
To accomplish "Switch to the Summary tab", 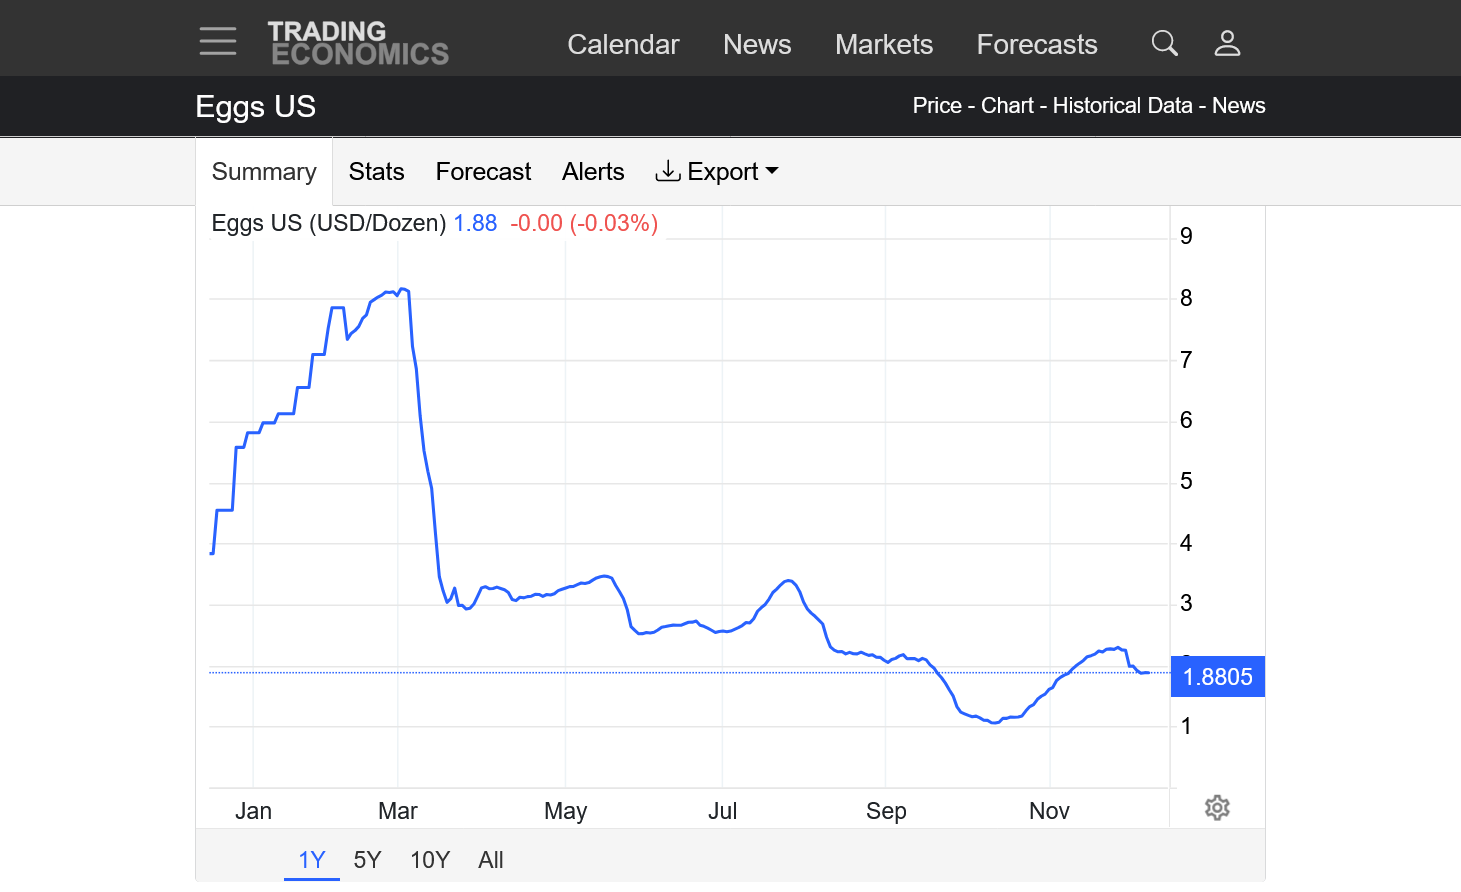I will [264, 172].
